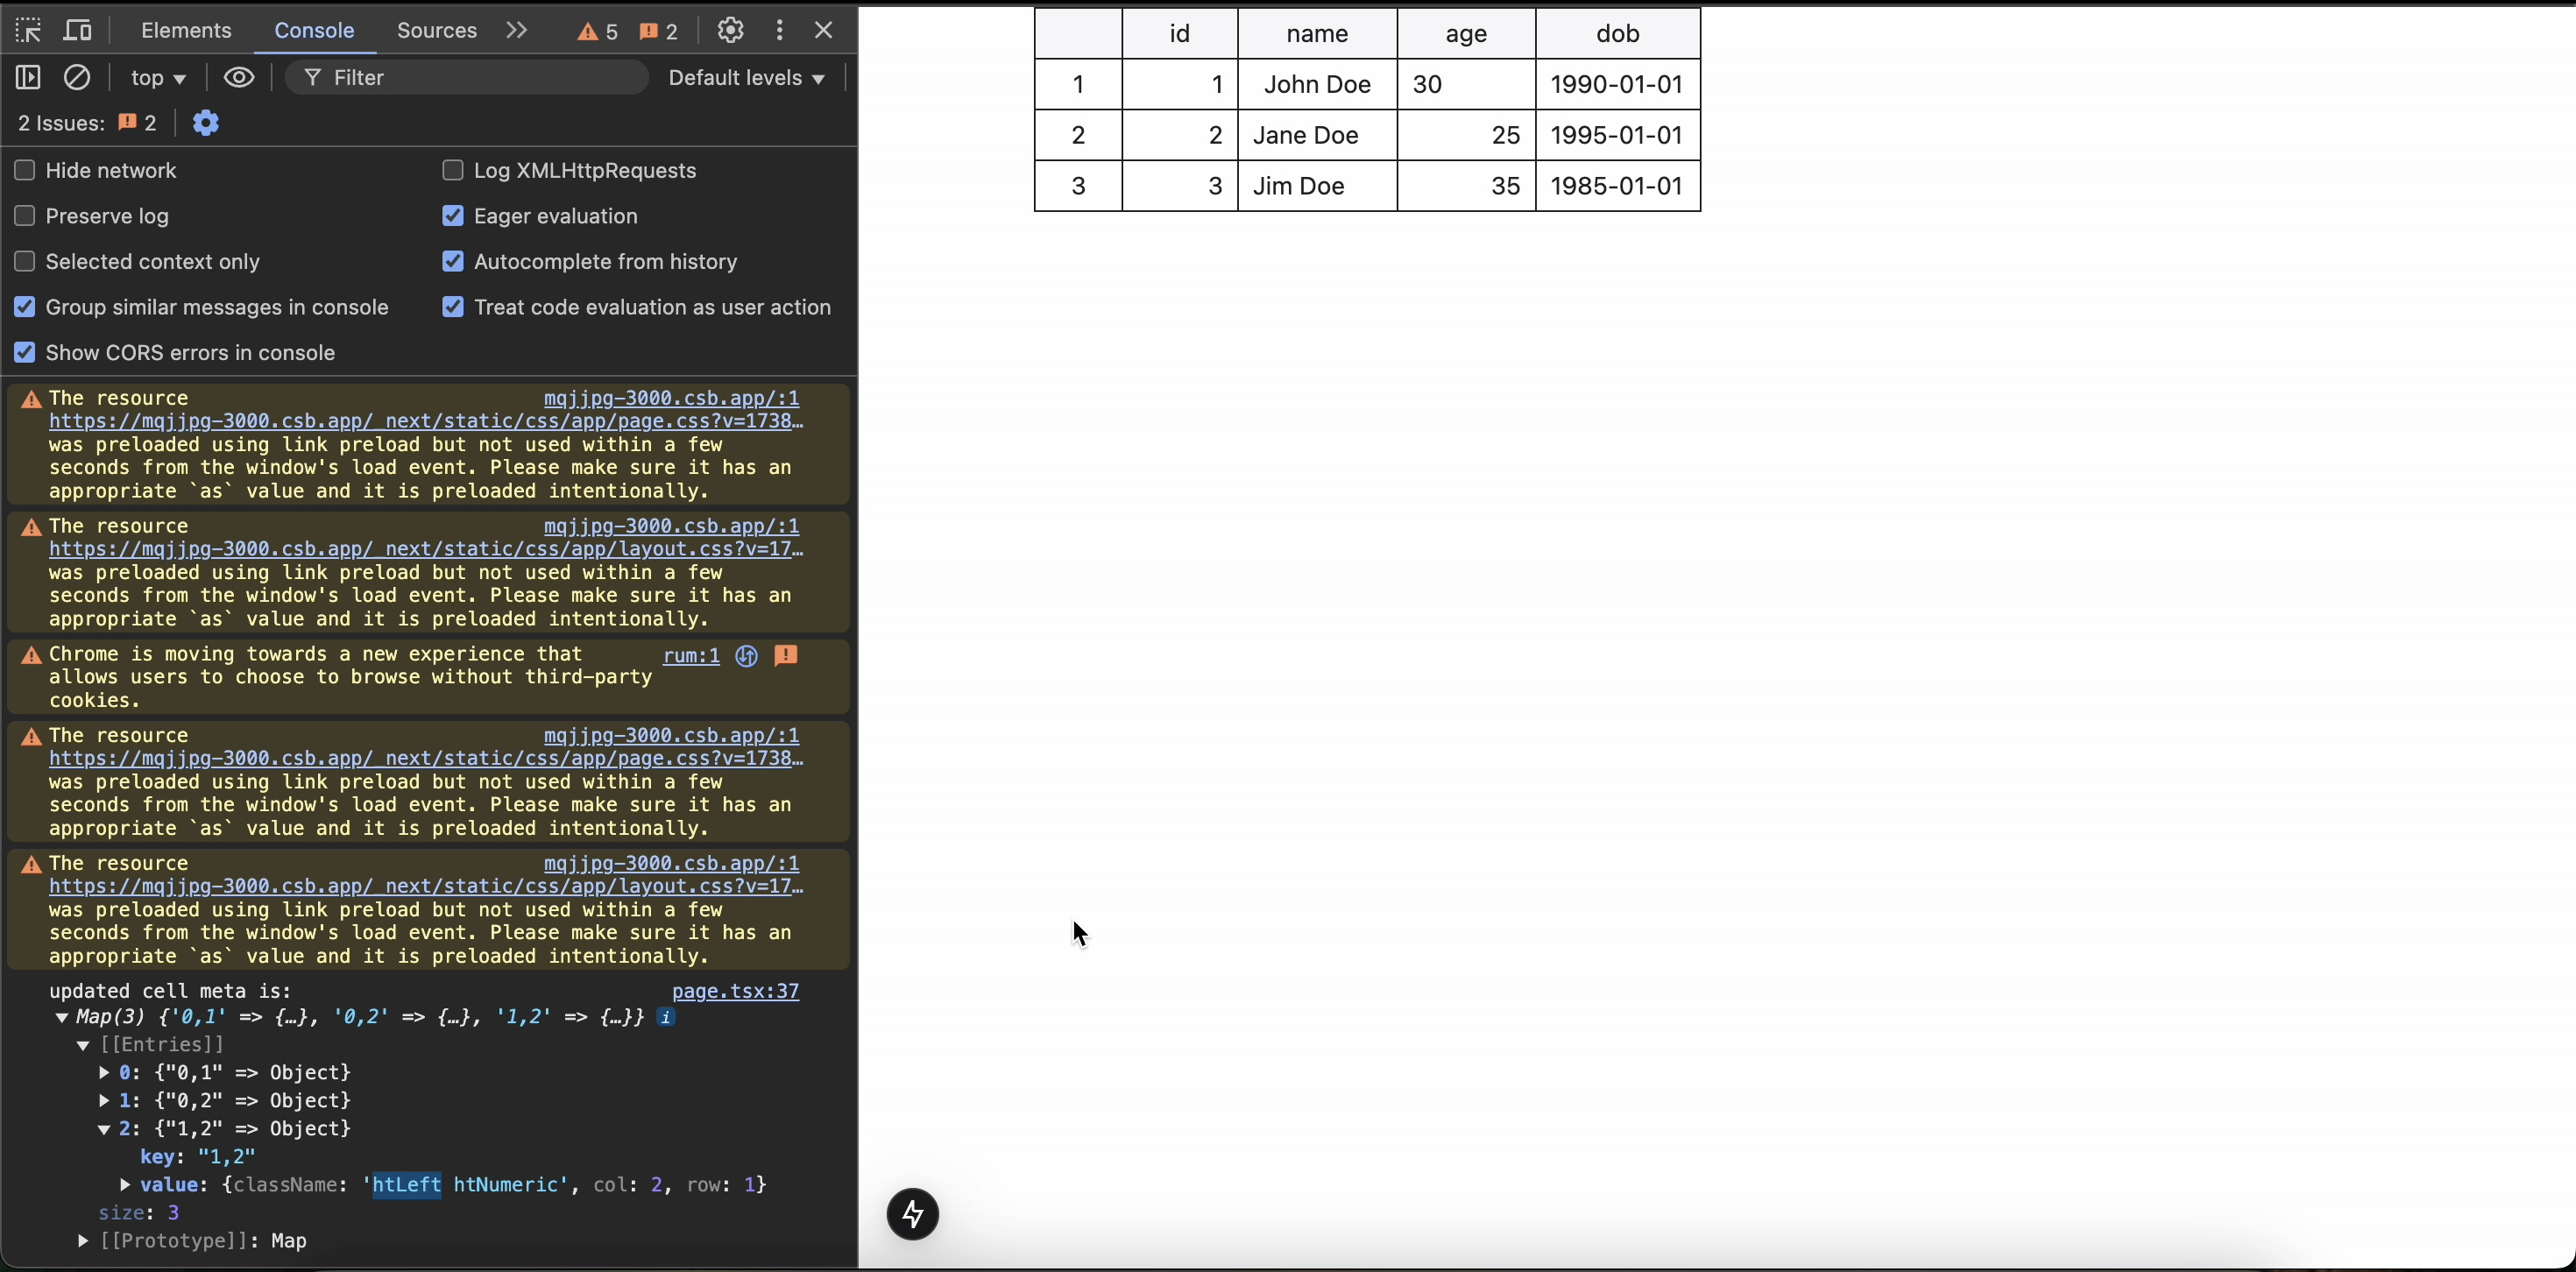Open DevTools settings gear in tab bar
This screenshot has width=2576, height=1272.
coord(731,31)
